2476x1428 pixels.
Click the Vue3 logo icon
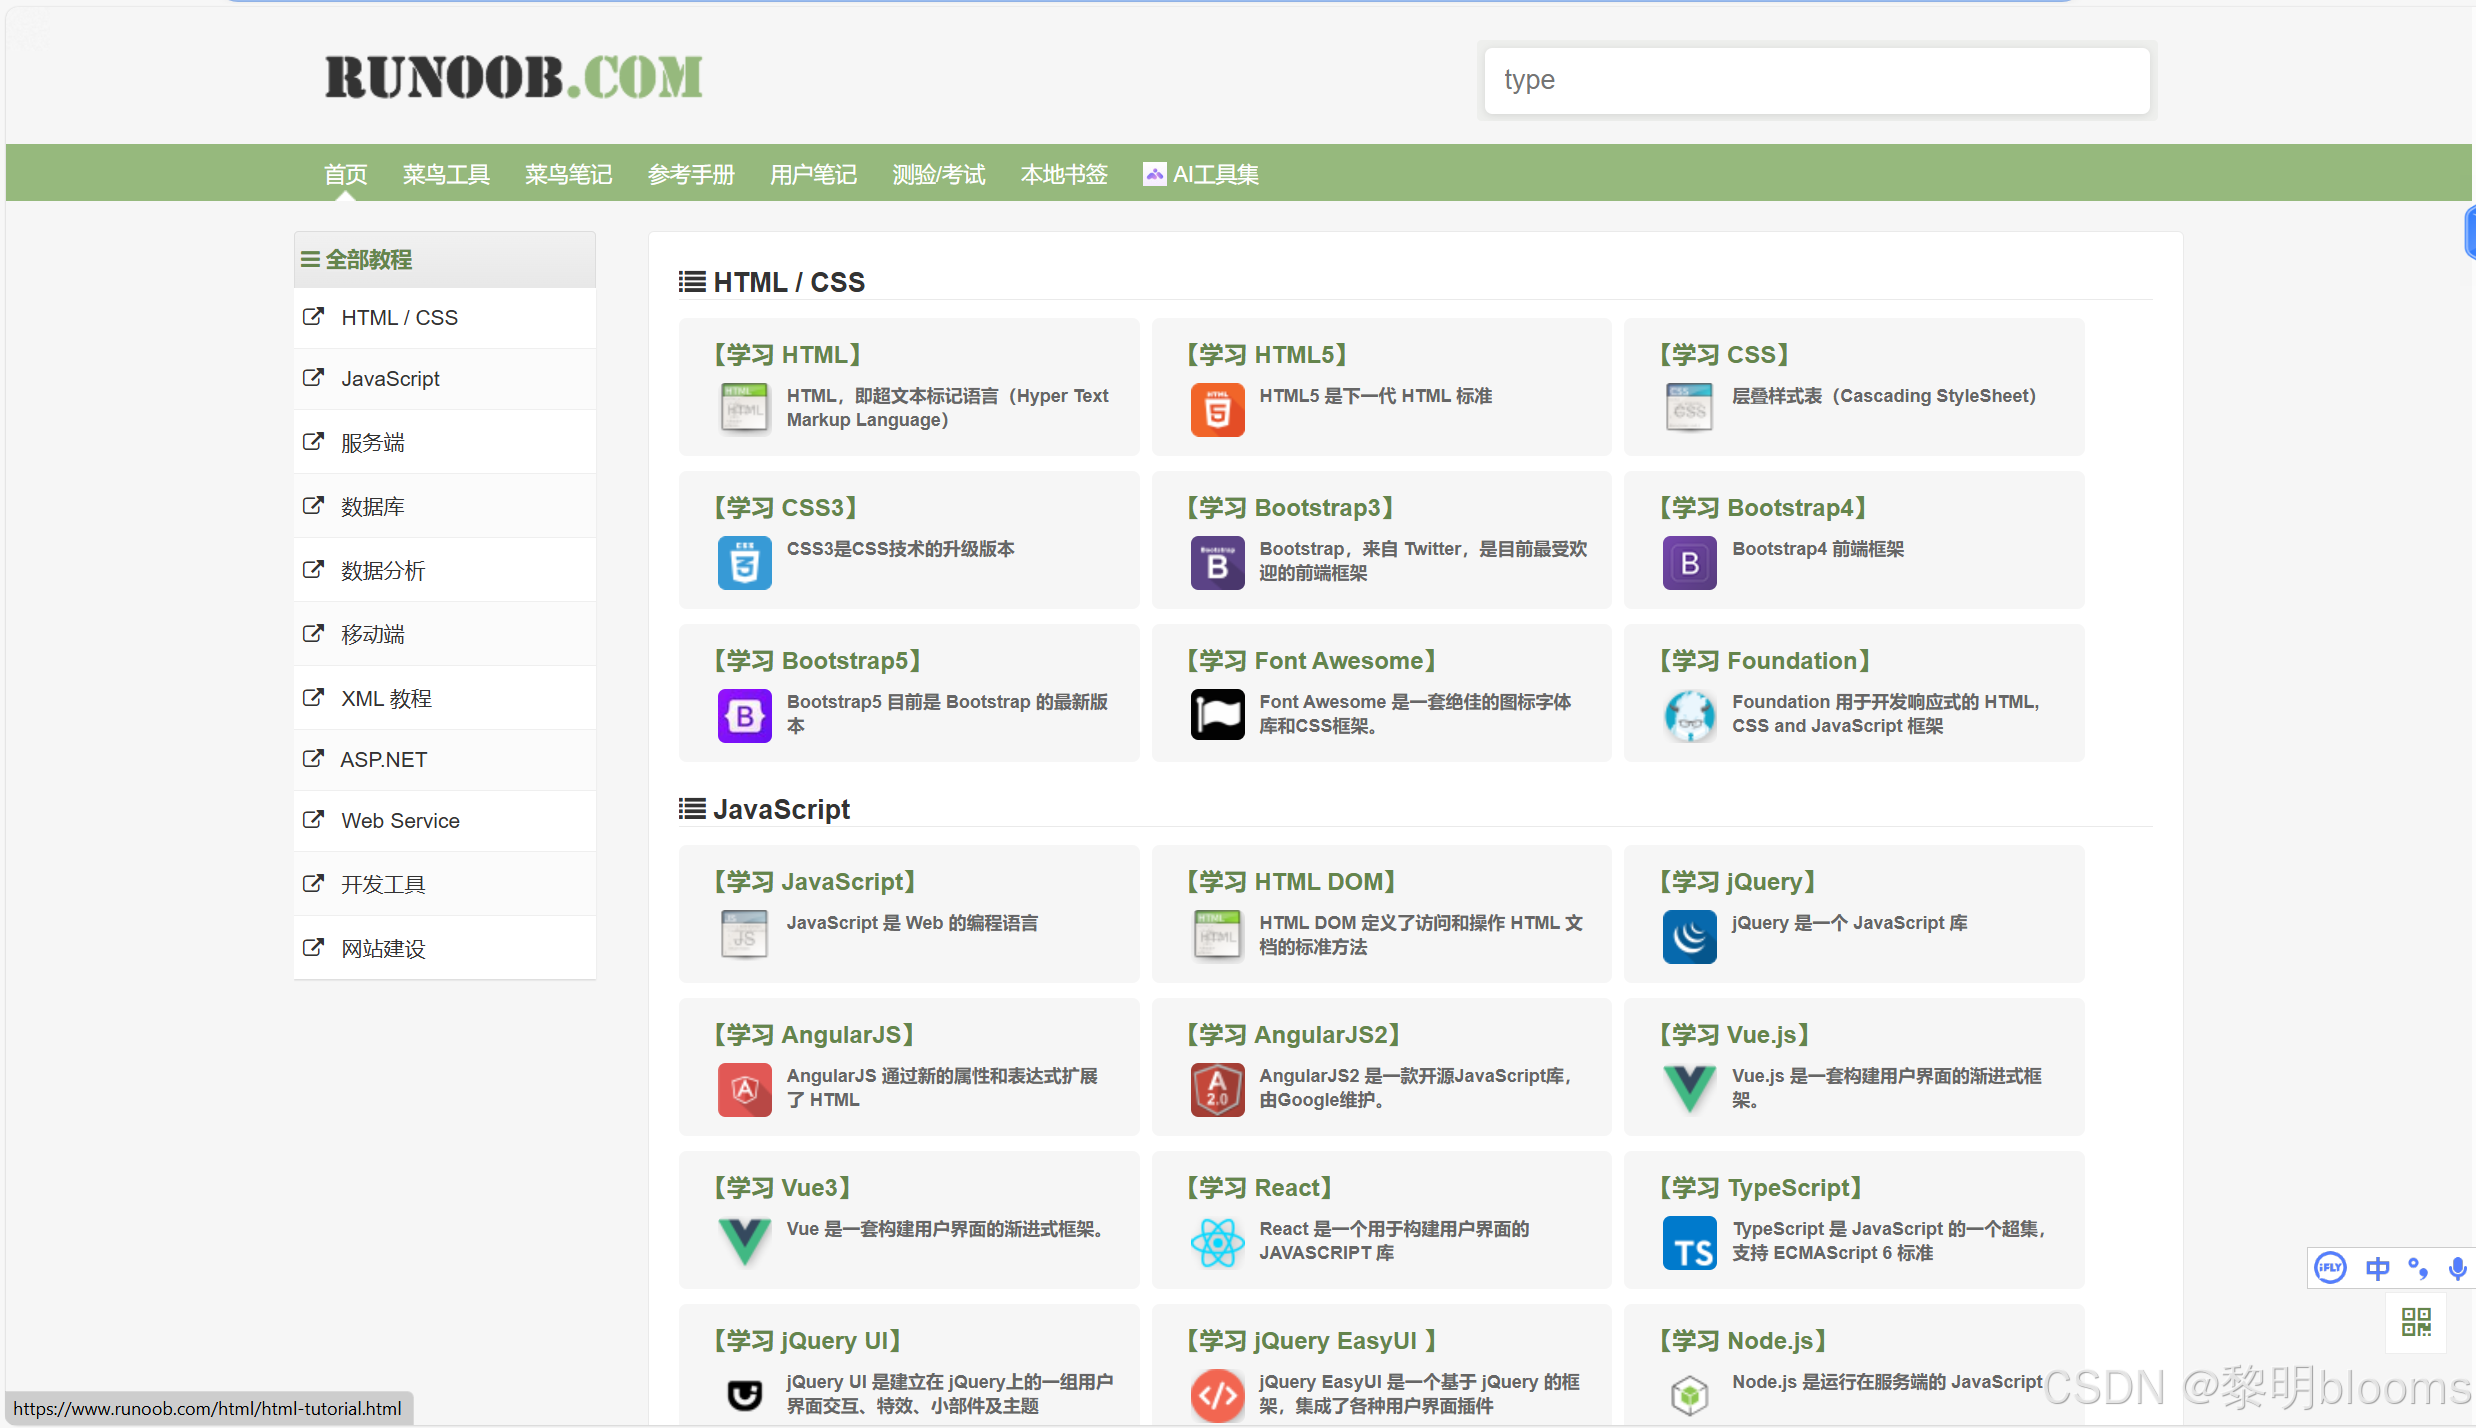744,1242
